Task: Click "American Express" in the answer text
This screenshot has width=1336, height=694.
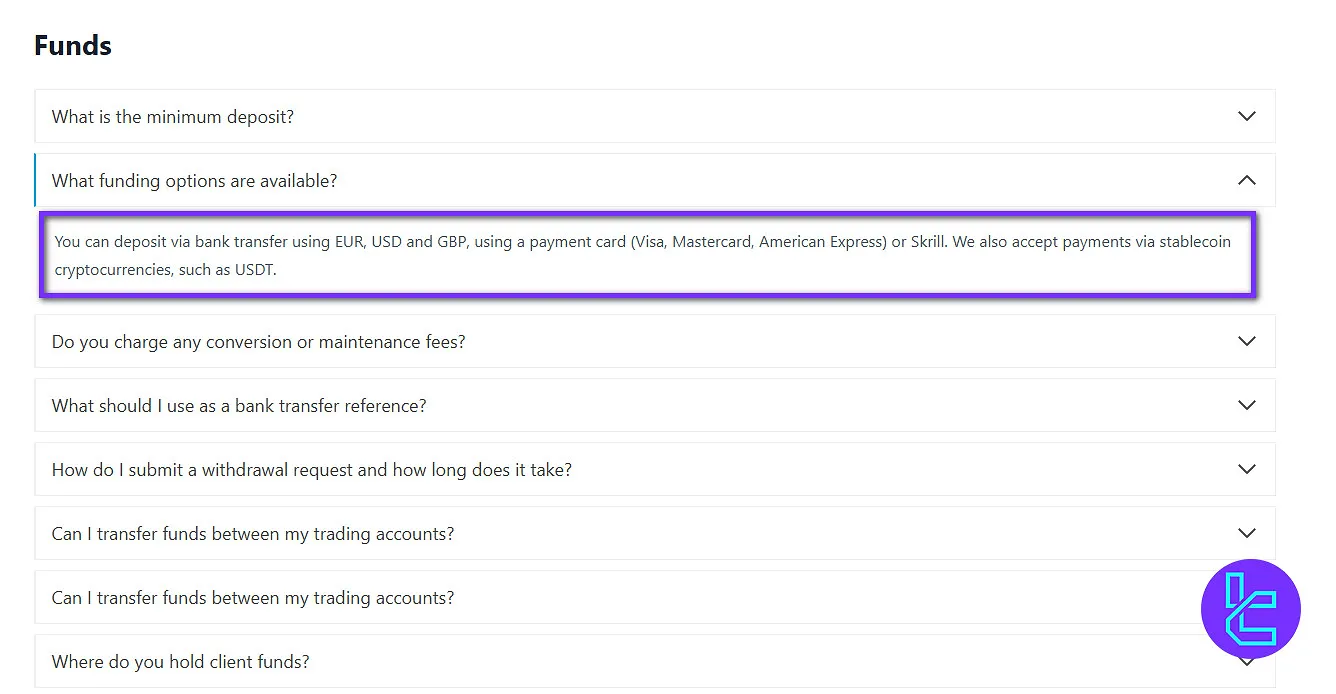Action: click(x=822, y=242)
